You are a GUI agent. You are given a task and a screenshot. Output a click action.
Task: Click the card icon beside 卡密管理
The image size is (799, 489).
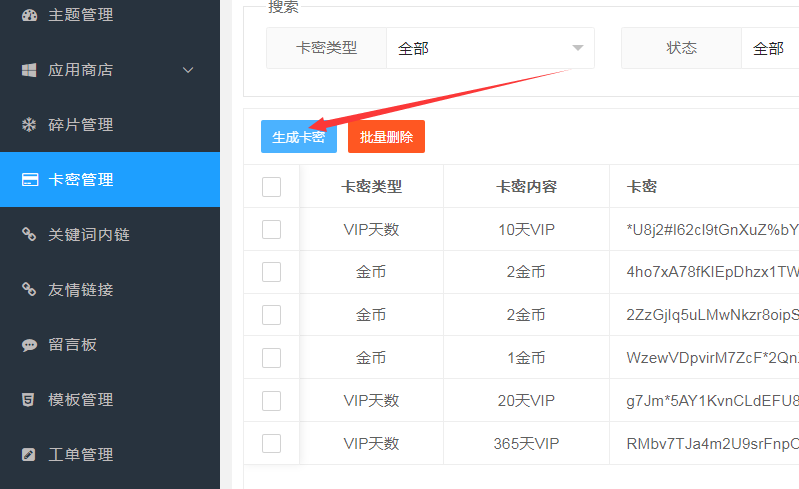30,180
